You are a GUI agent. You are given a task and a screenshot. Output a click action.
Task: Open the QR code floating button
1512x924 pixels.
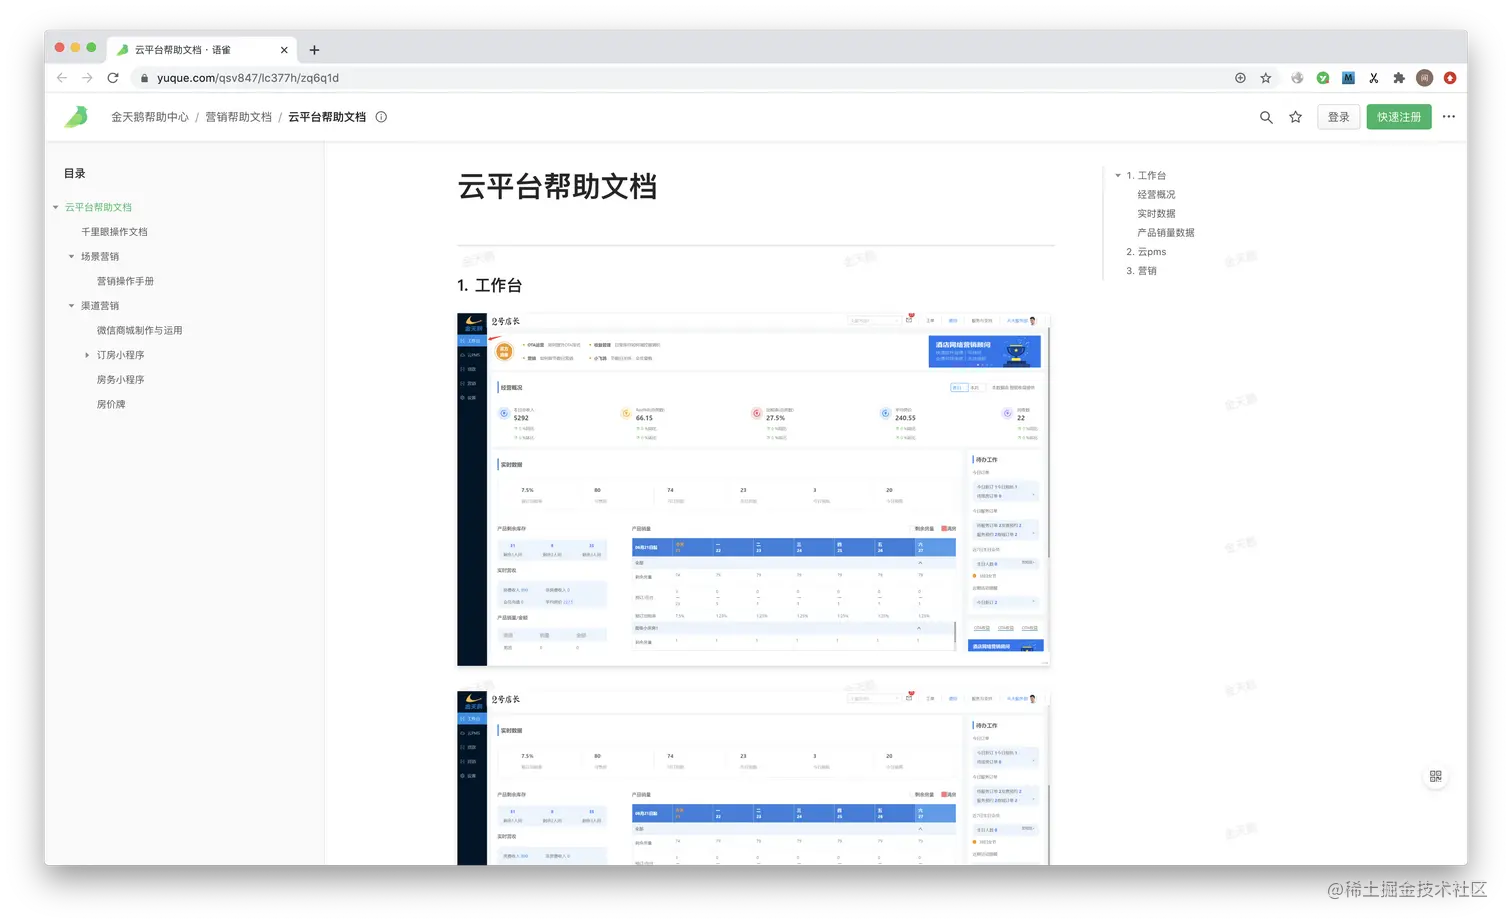point(1436,777)
